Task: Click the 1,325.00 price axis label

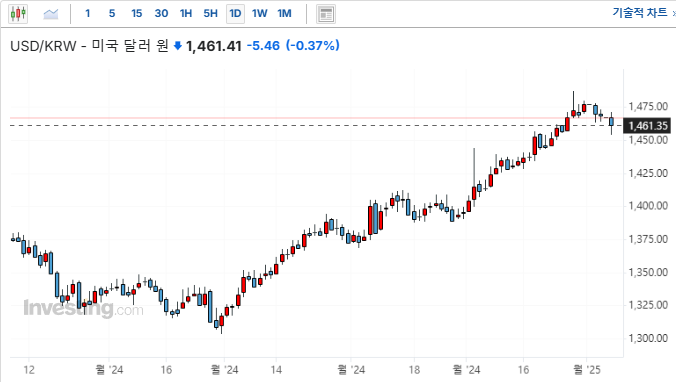Action: click(x=648, y=305)
